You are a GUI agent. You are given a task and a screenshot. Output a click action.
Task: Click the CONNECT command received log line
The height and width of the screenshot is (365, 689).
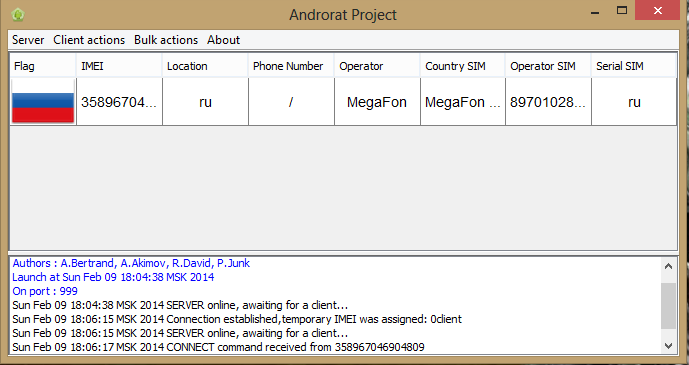[x=218, y=347]
